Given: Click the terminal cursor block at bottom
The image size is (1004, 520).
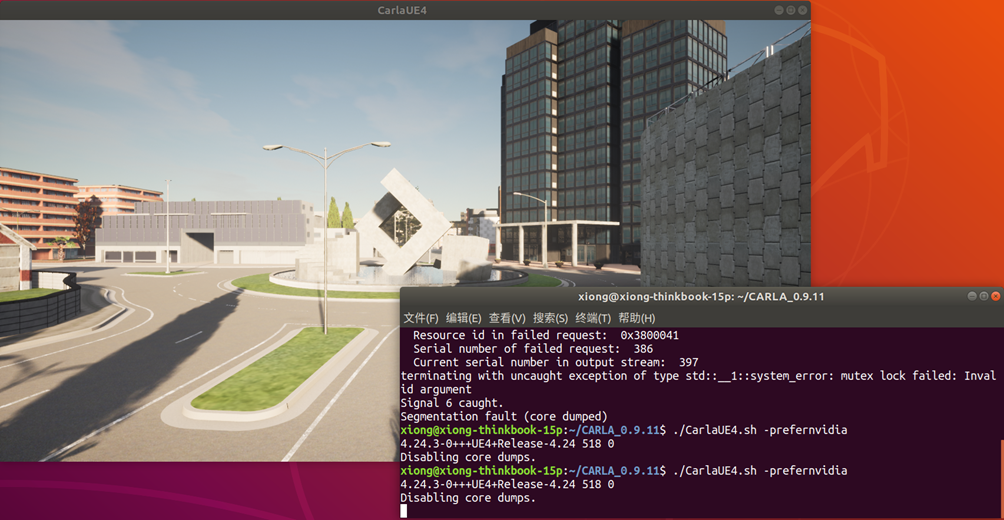Looking at the screenshot, I should tap(403, 511).
